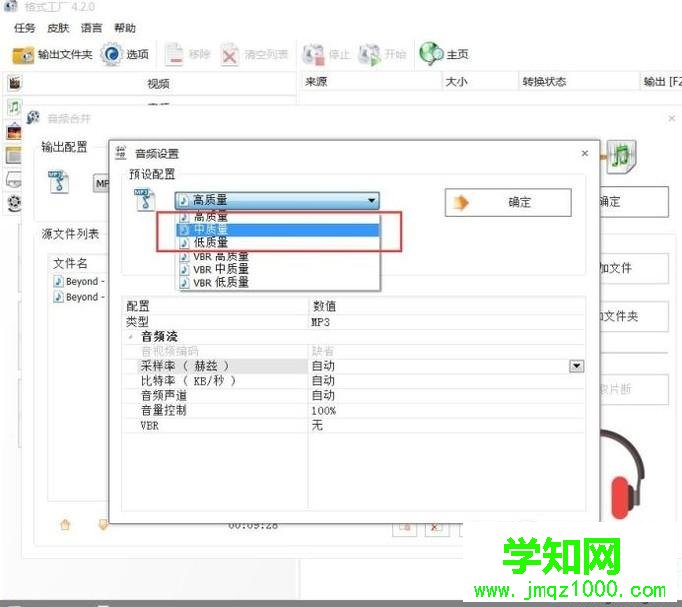Open 选项 settings in toolbar

[125, 54]
